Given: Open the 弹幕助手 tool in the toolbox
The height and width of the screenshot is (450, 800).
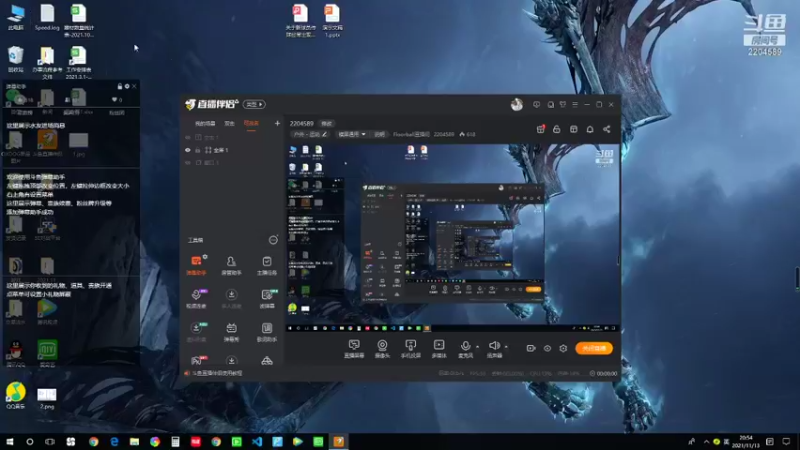Looking at the screenshot, I should pos(196,265).
